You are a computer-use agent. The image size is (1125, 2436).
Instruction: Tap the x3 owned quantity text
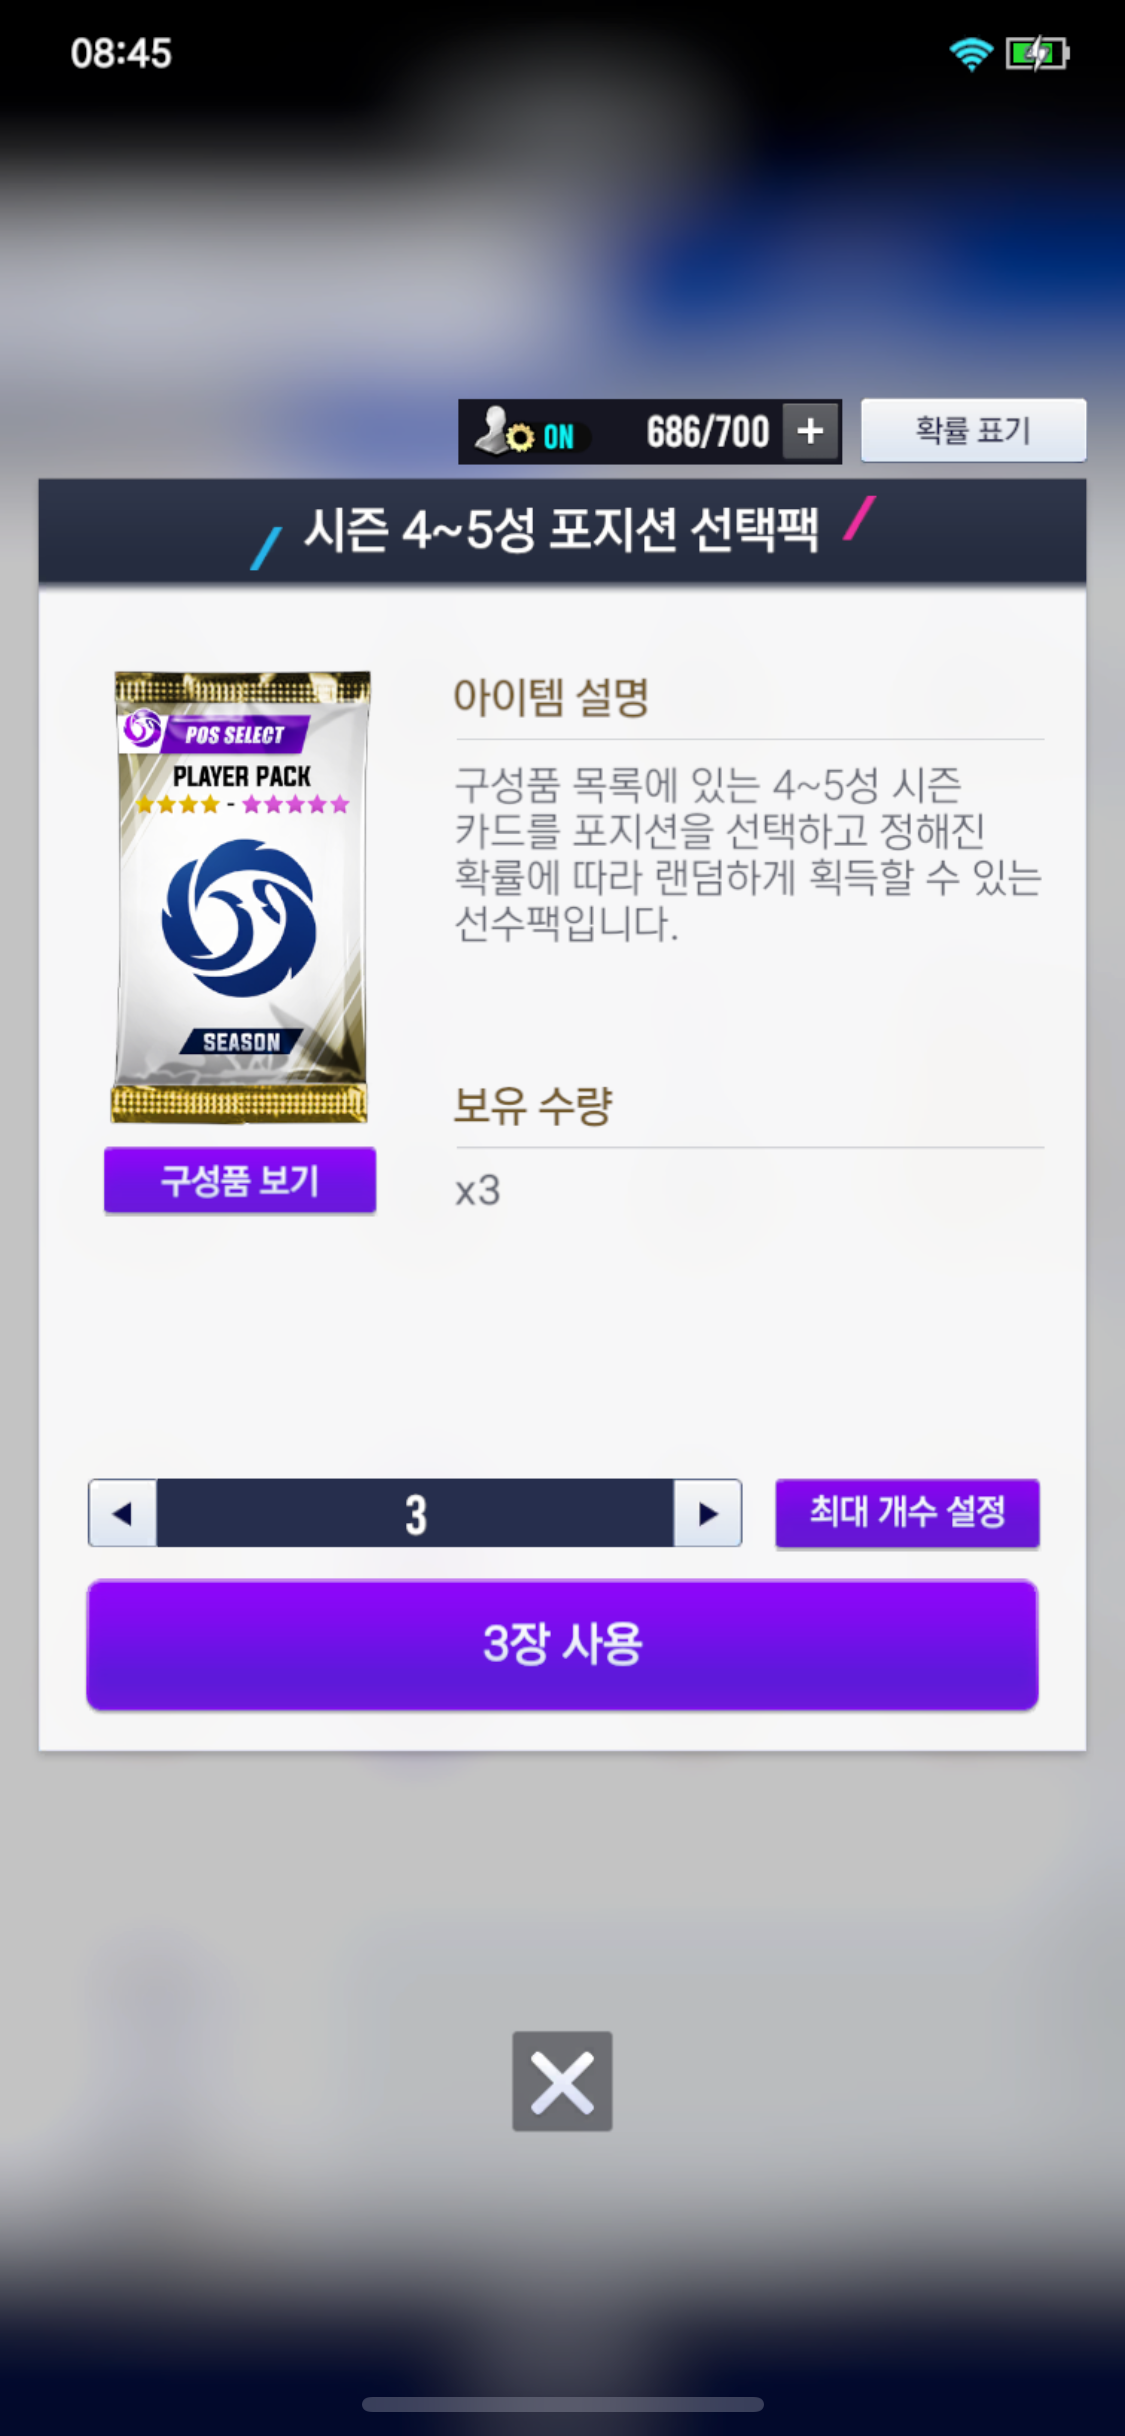pyautogui.click(x=477, y=1191)
